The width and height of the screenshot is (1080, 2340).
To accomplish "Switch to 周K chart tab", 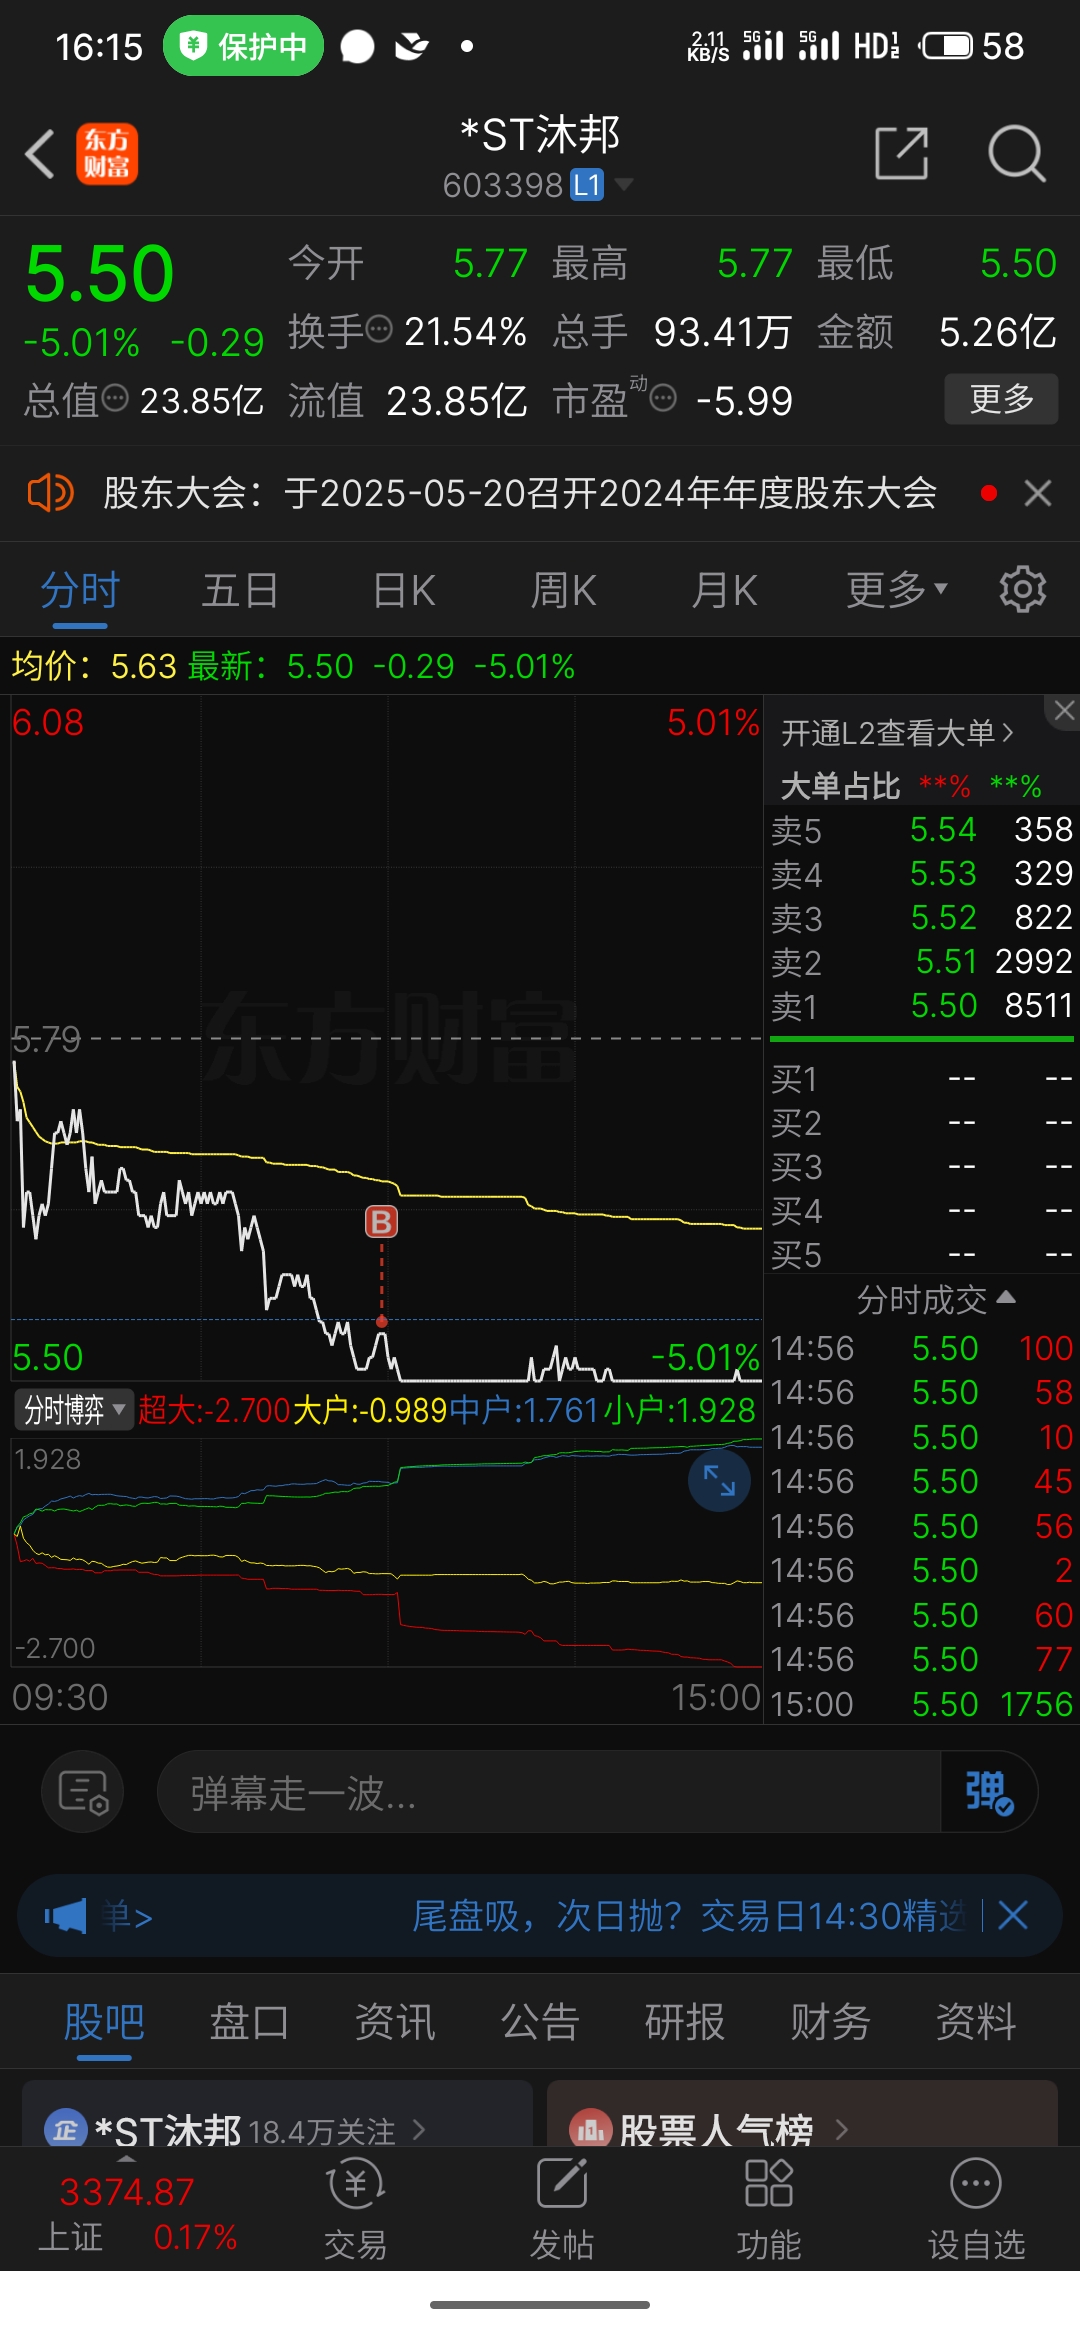I will 564,590.
